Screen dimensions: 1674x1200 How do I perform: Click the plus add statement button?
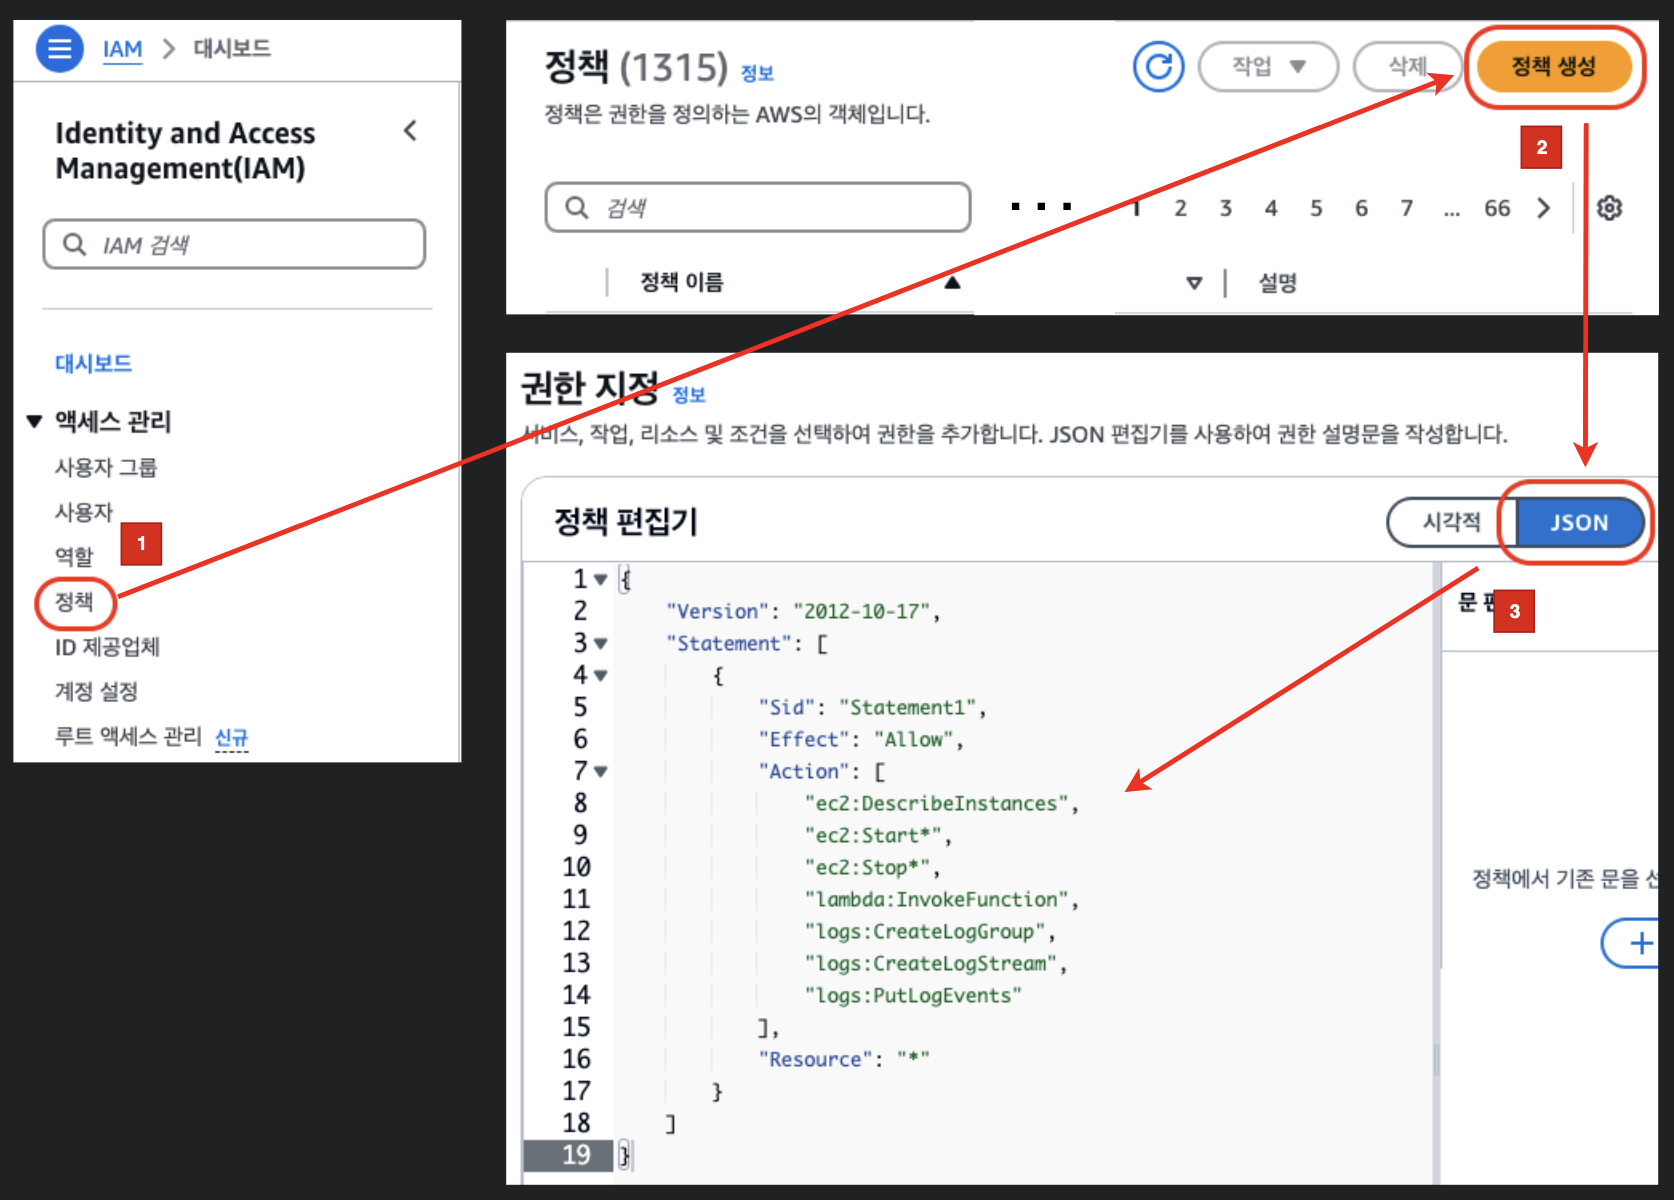1639,943
